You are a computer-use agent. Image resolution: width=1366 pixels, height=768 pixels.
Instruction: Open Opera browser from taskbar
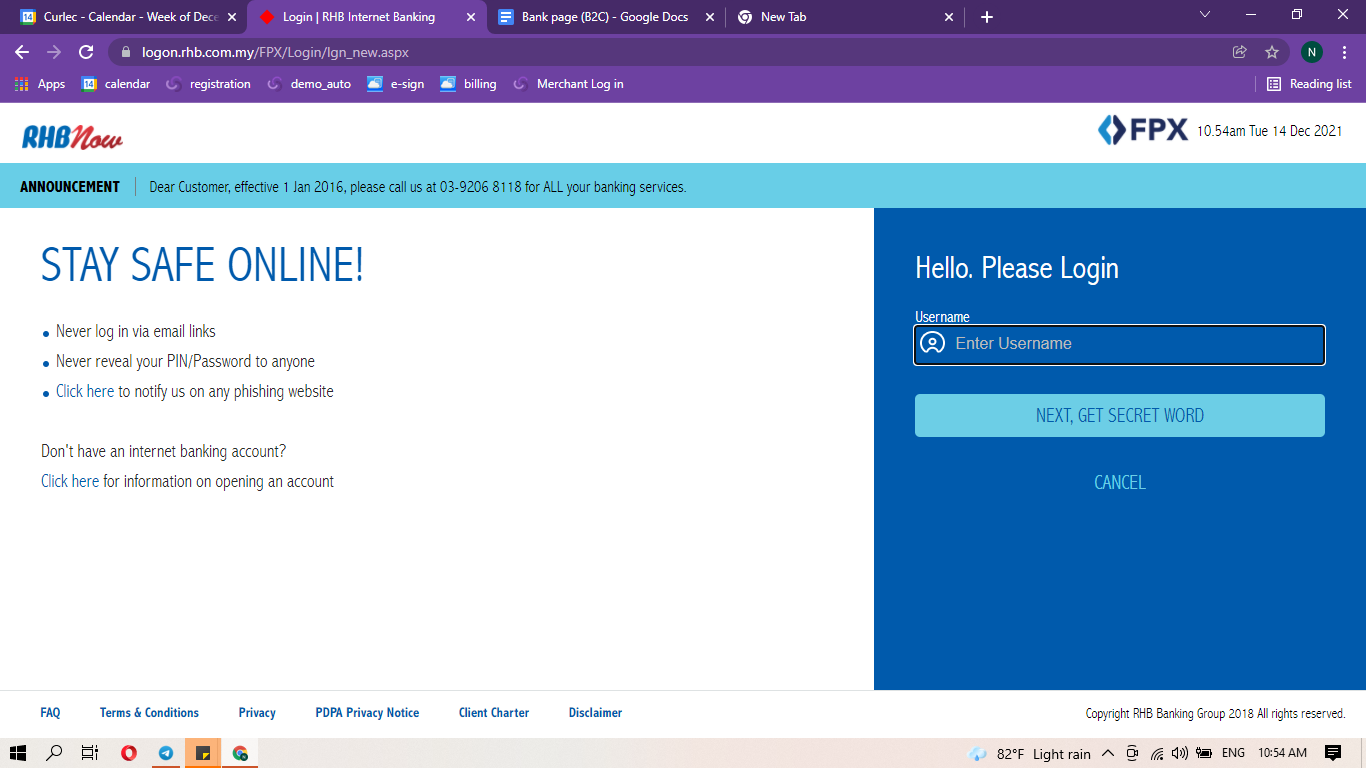coord(129,753)
